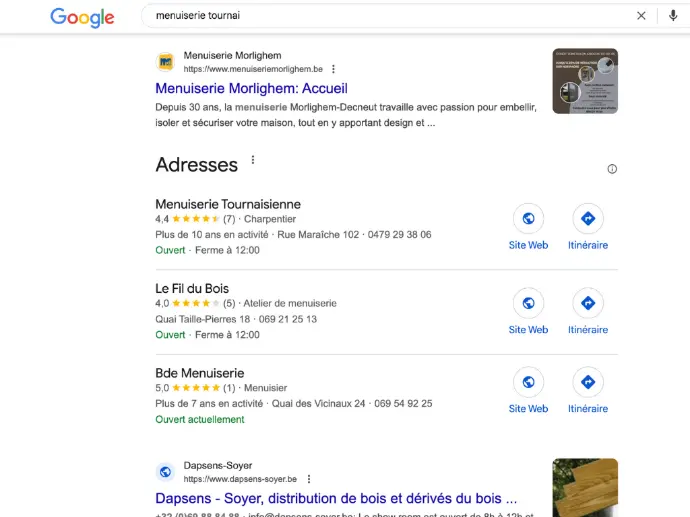Image resolution: width=690 pixels, height=517 pixels.
Task: Click the Menuiserie Morlighem favicon
Action: 165,62
